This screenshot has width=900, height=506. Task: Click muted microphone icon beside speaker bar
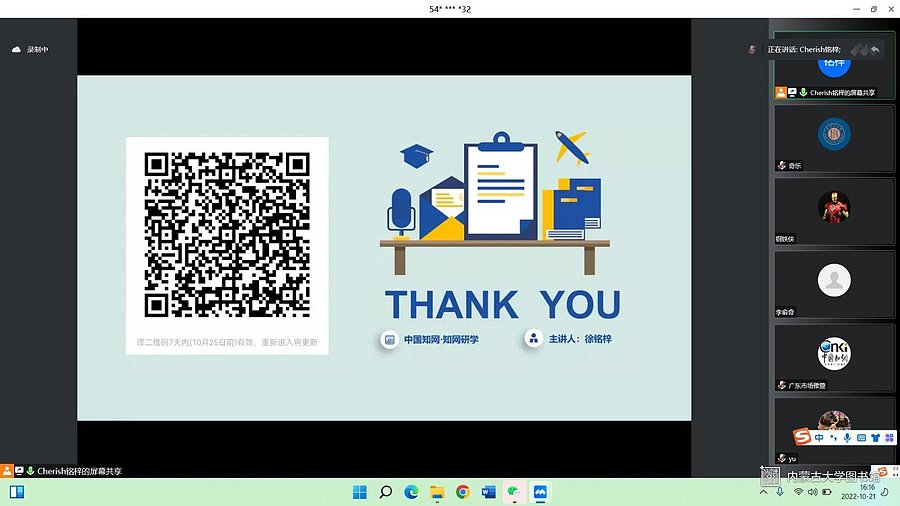752,49
